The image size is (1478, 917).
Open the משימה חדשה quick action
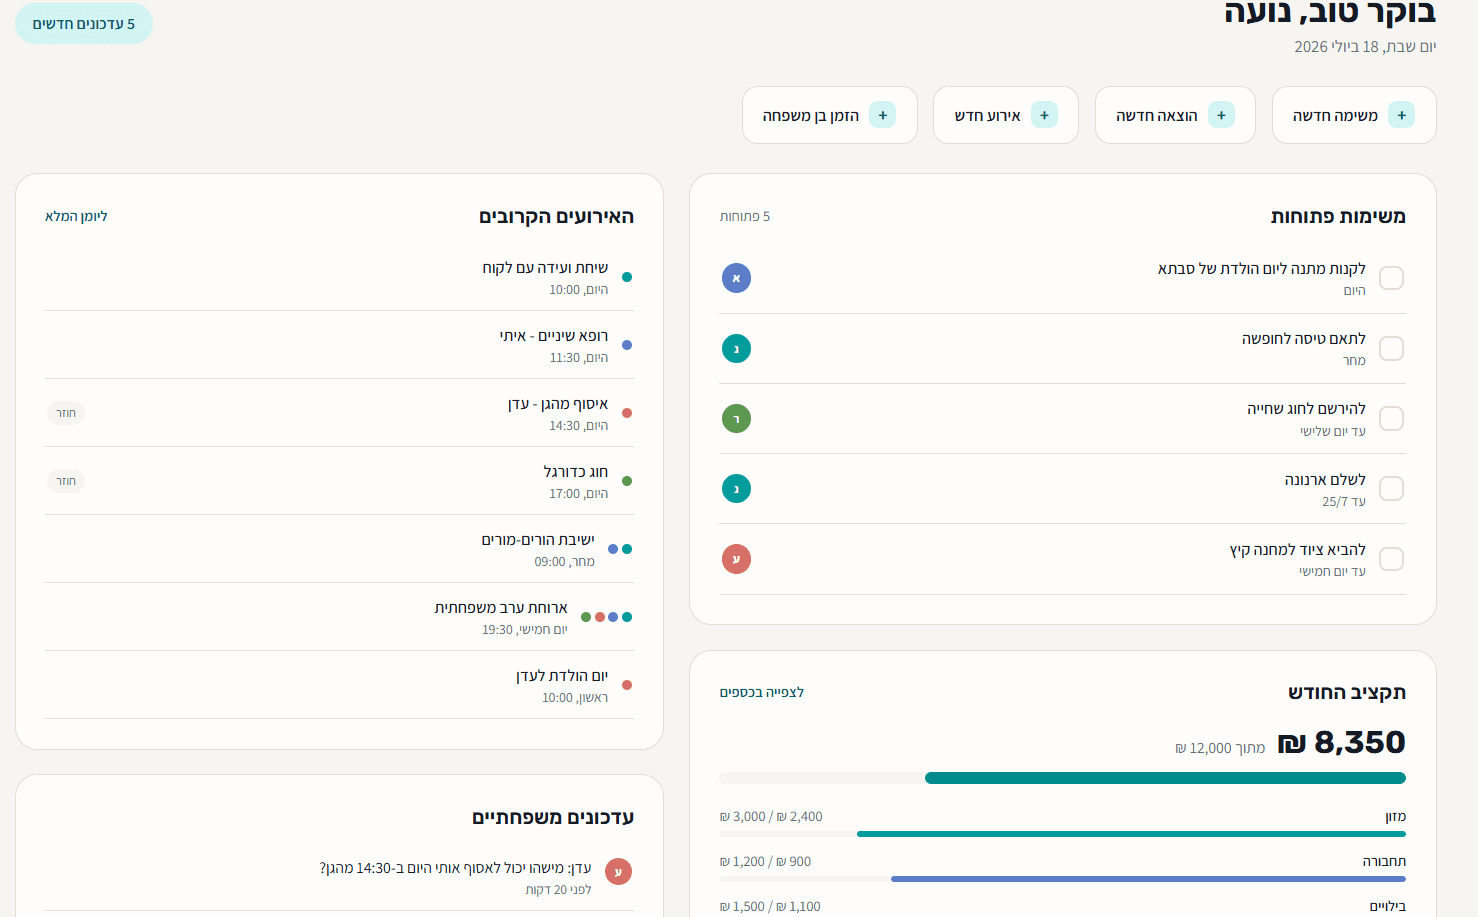pyautogui.click(x=1354, y=115)
